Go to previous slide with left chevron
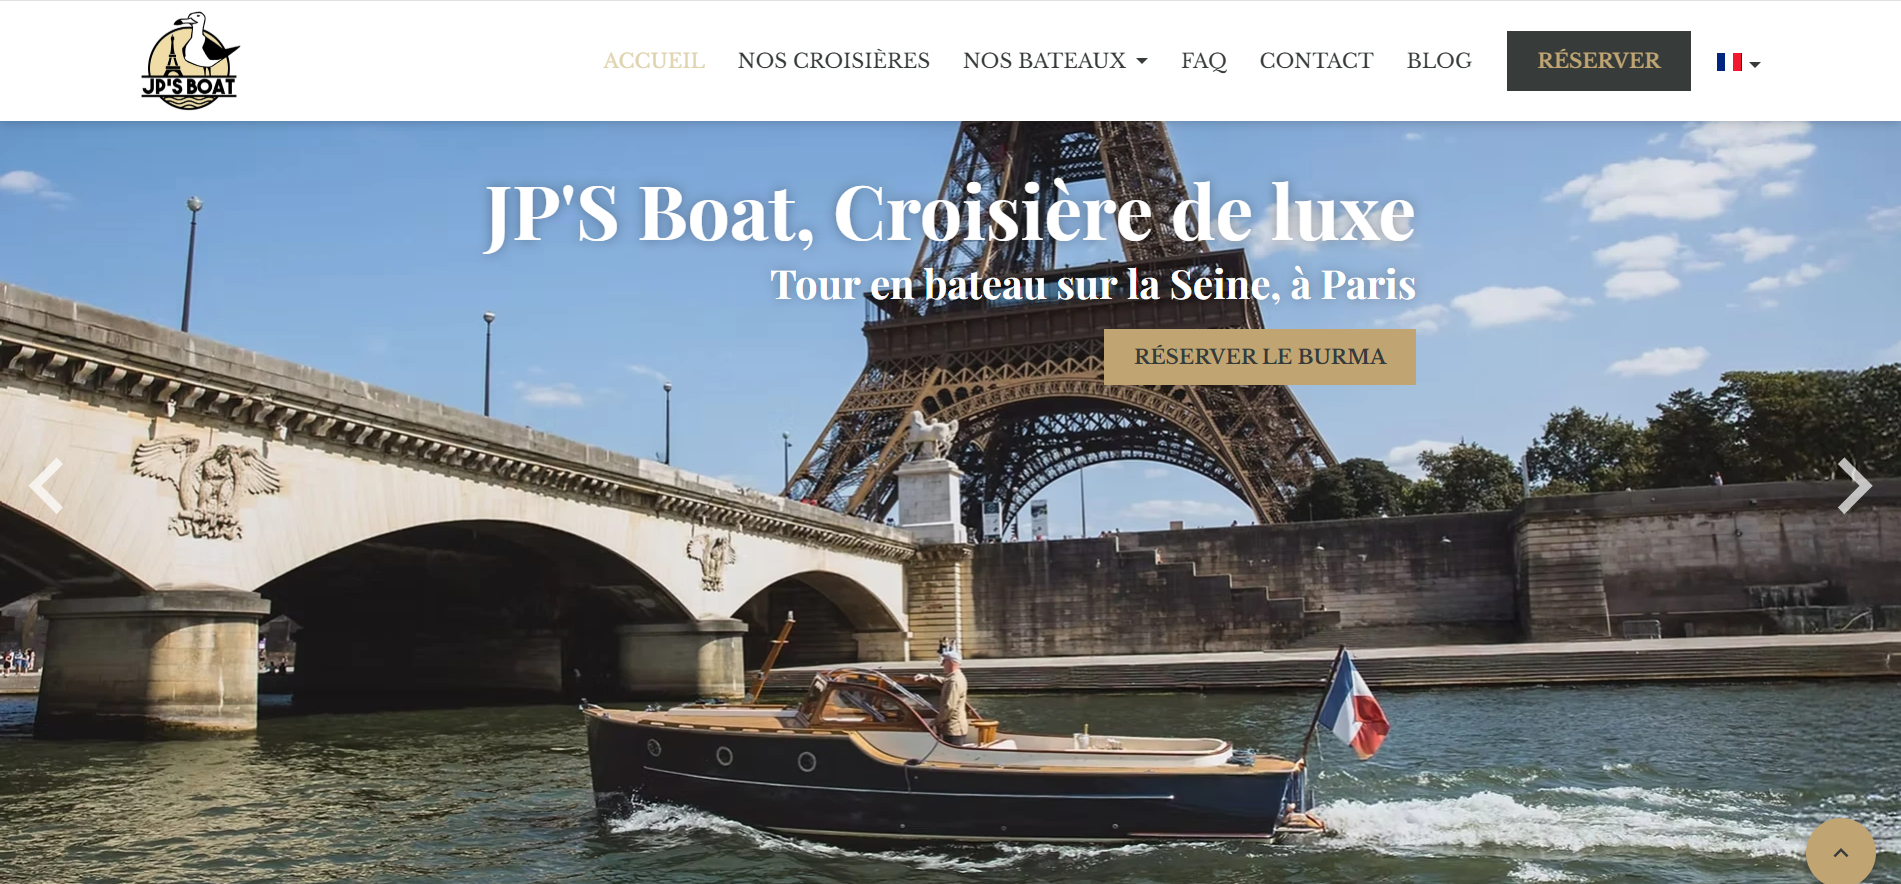The height and width of the screenshot is (884, 1901). [x=46, y=486]
